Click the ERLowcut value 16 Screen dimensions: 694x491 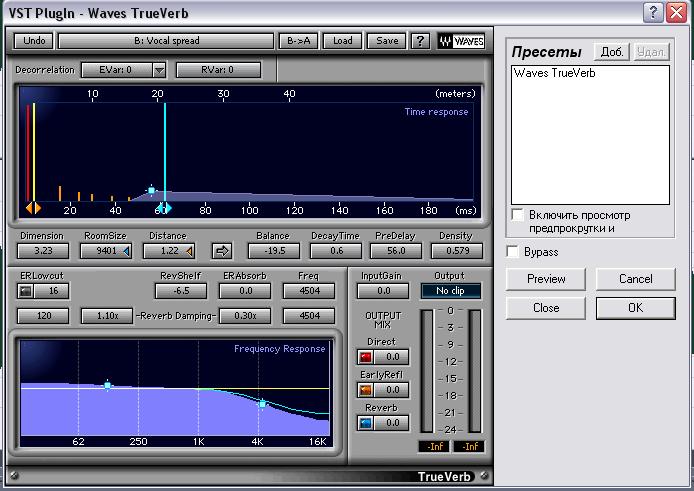(52, 291)
